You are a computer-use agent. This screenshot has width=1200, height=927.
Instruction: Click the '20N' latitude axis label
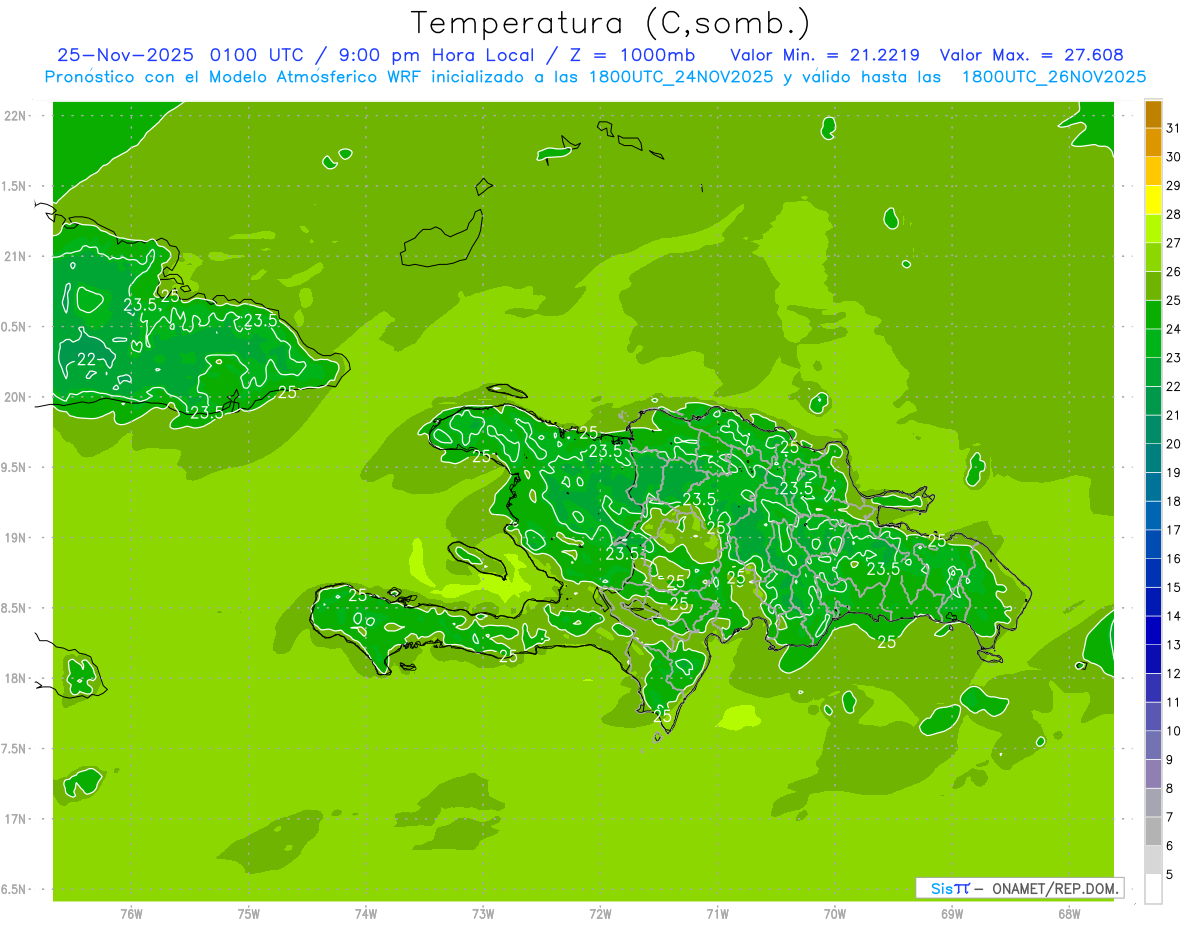click(16, 397)
